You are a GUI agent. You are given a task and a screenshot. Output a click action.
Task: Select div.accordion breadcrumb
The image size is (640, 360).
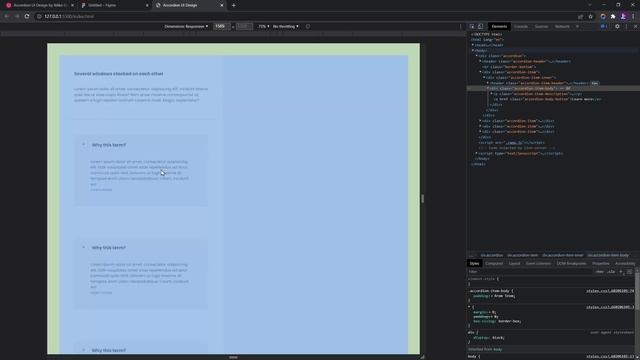pyautogui.click(x=491, y=255)
